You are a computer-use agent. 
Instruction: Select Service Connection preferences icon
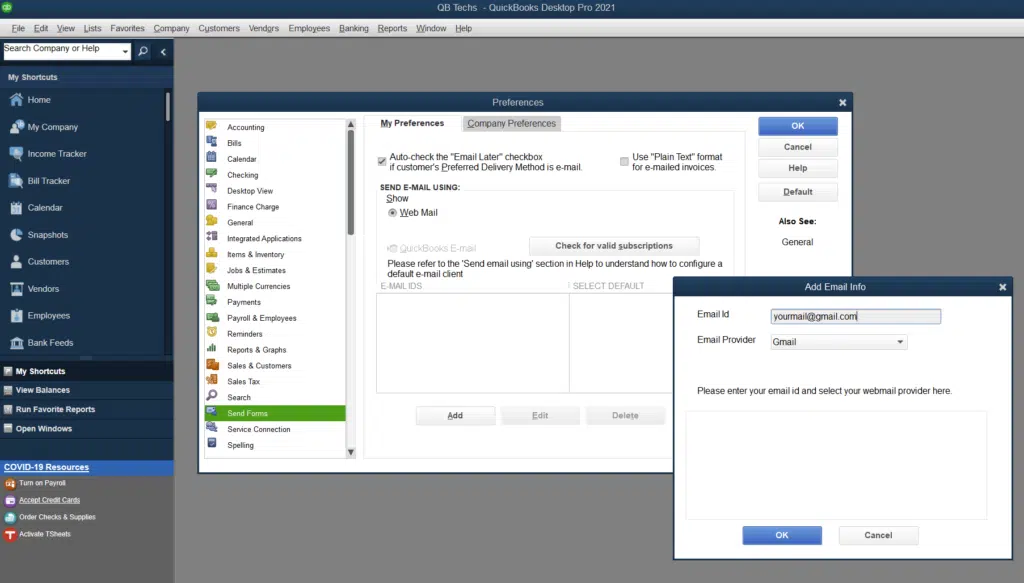click(212, 428)
